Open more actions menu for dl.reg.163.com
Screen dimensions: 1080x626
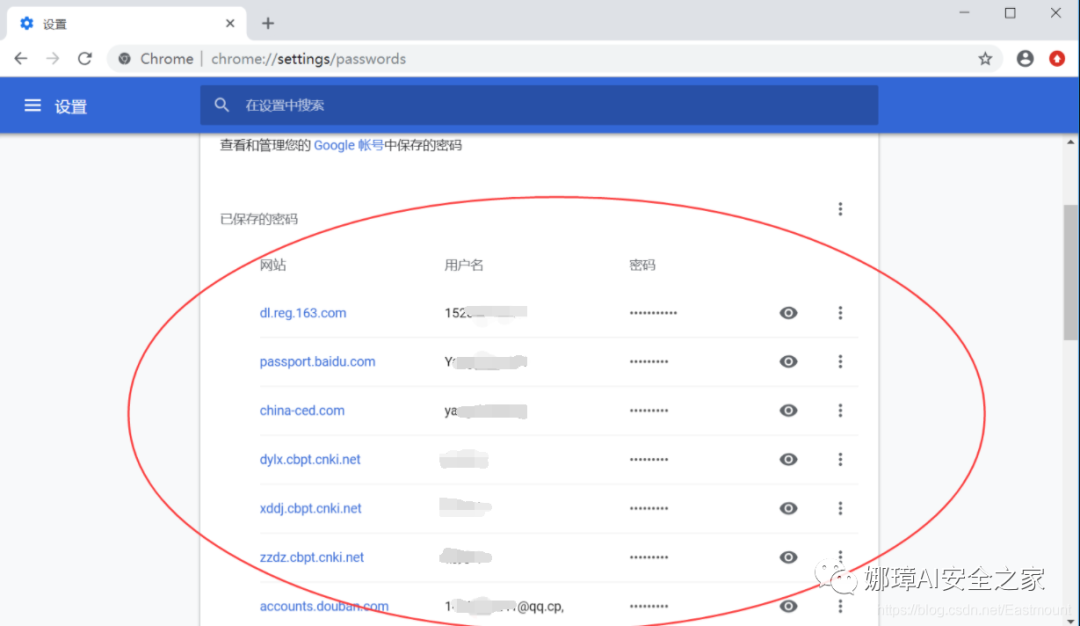[x=840, y=313]
